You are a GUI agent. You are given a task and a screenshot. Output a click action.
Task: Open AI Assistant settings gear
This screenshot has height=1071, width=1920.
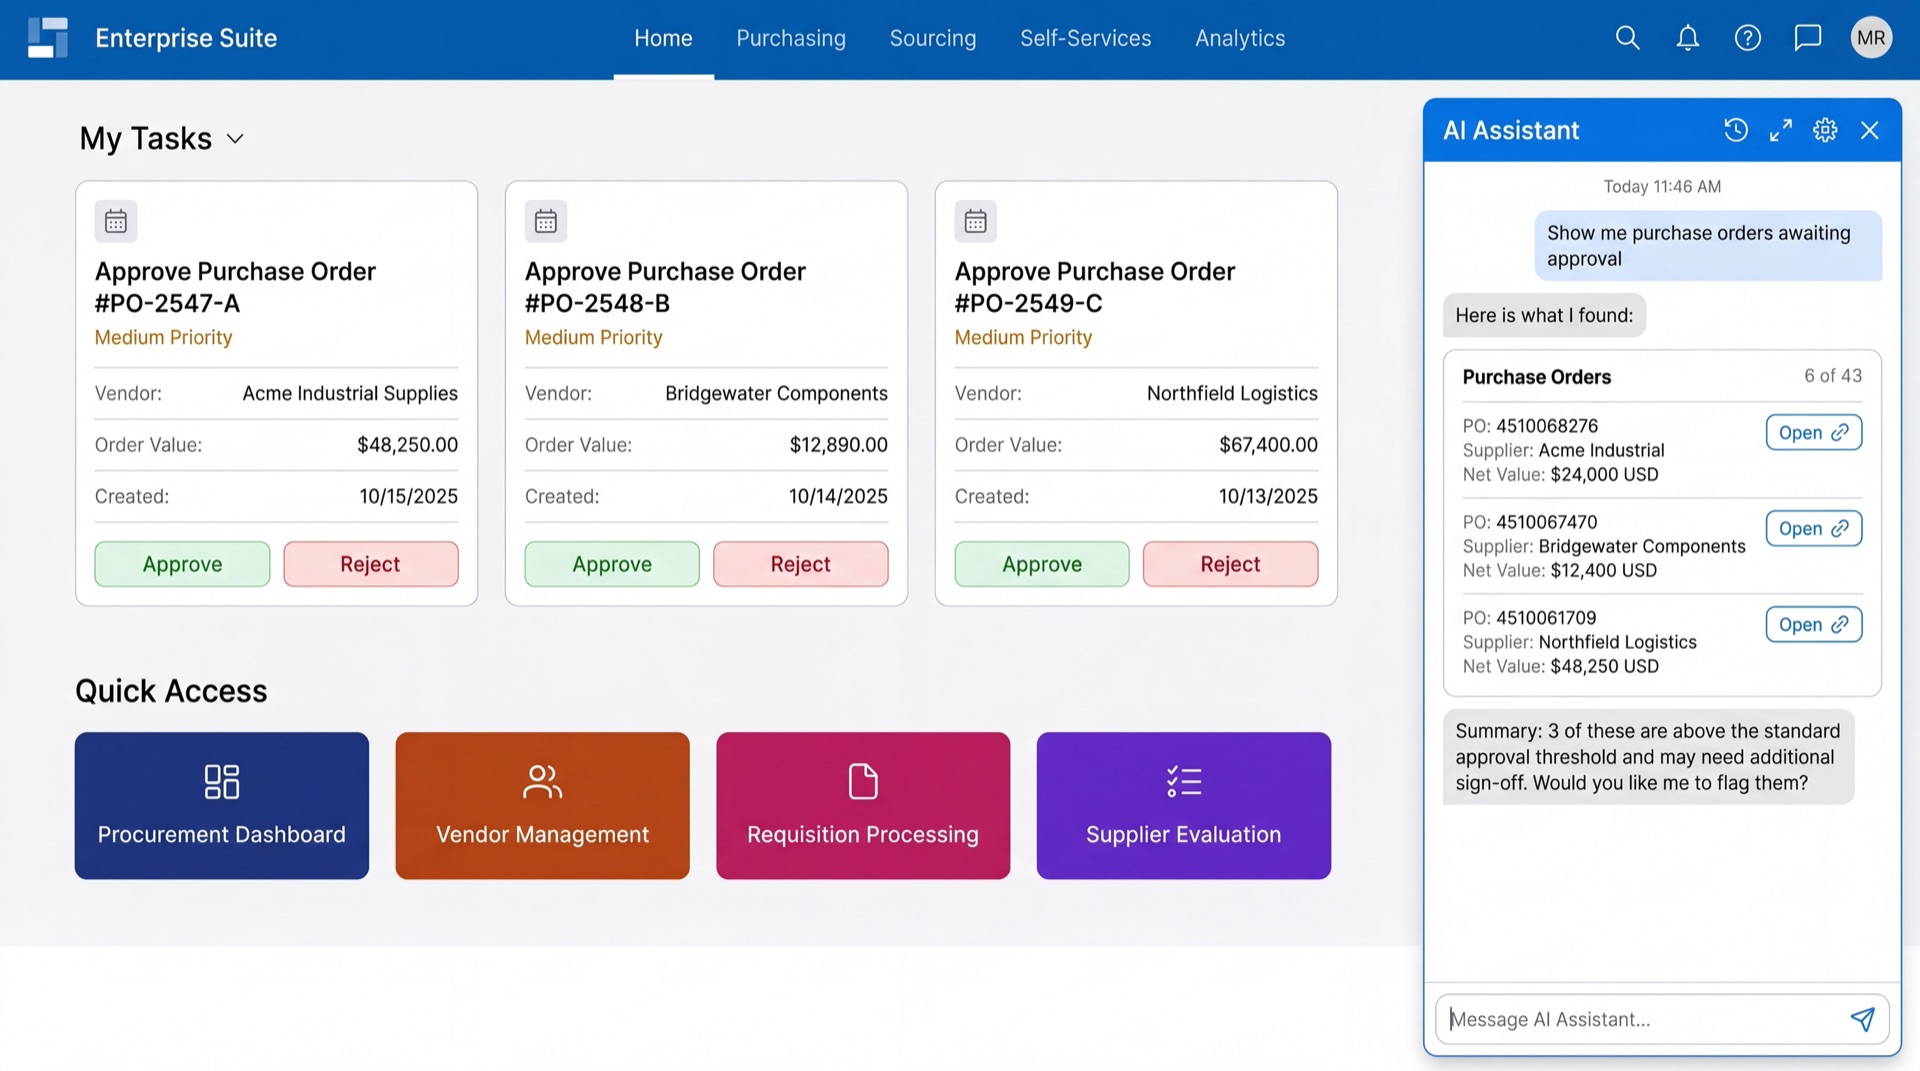pyautogui.click(x=1825, y=130)
